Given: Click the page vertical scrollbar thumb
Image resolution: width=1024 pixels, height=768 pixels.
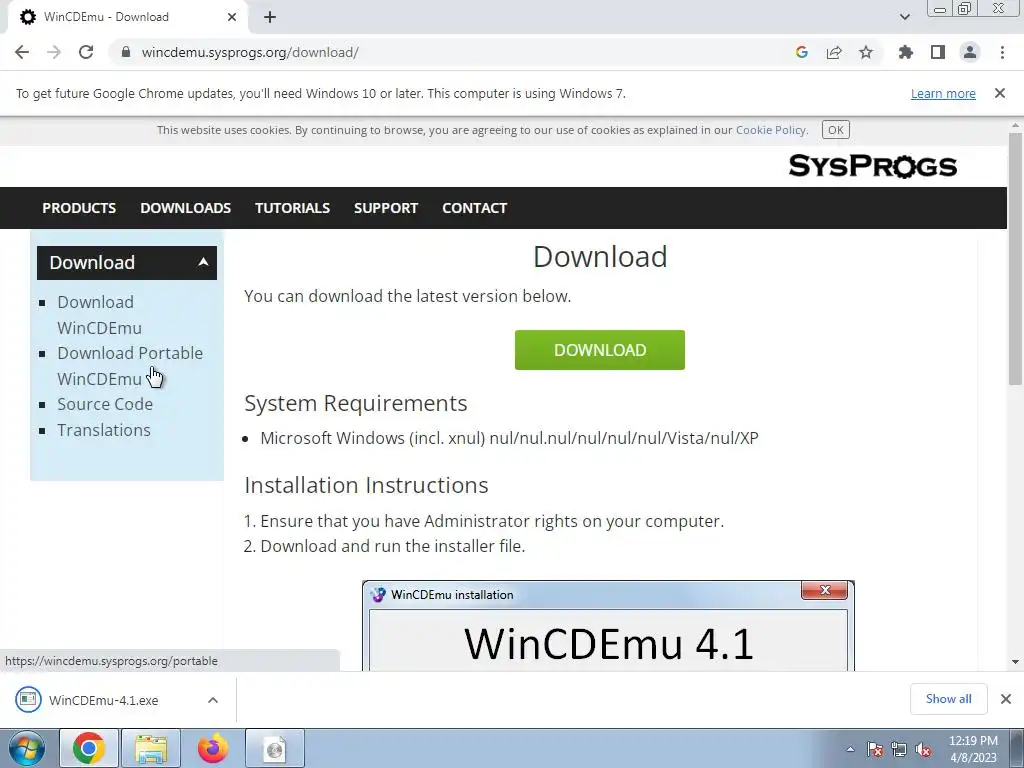Looking at the screenshot, I should click(1016, 258).
